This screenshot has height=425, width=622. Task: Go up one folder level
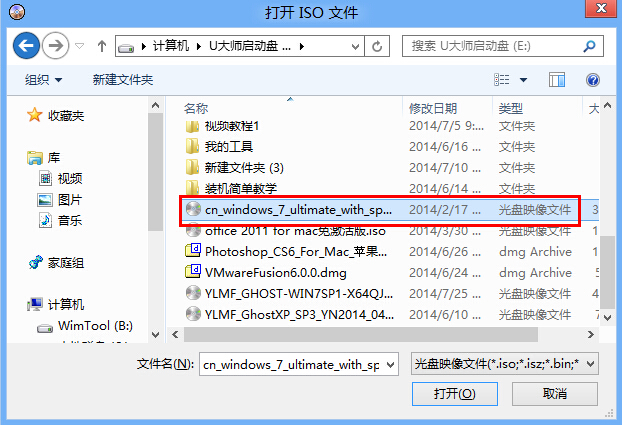102,46
